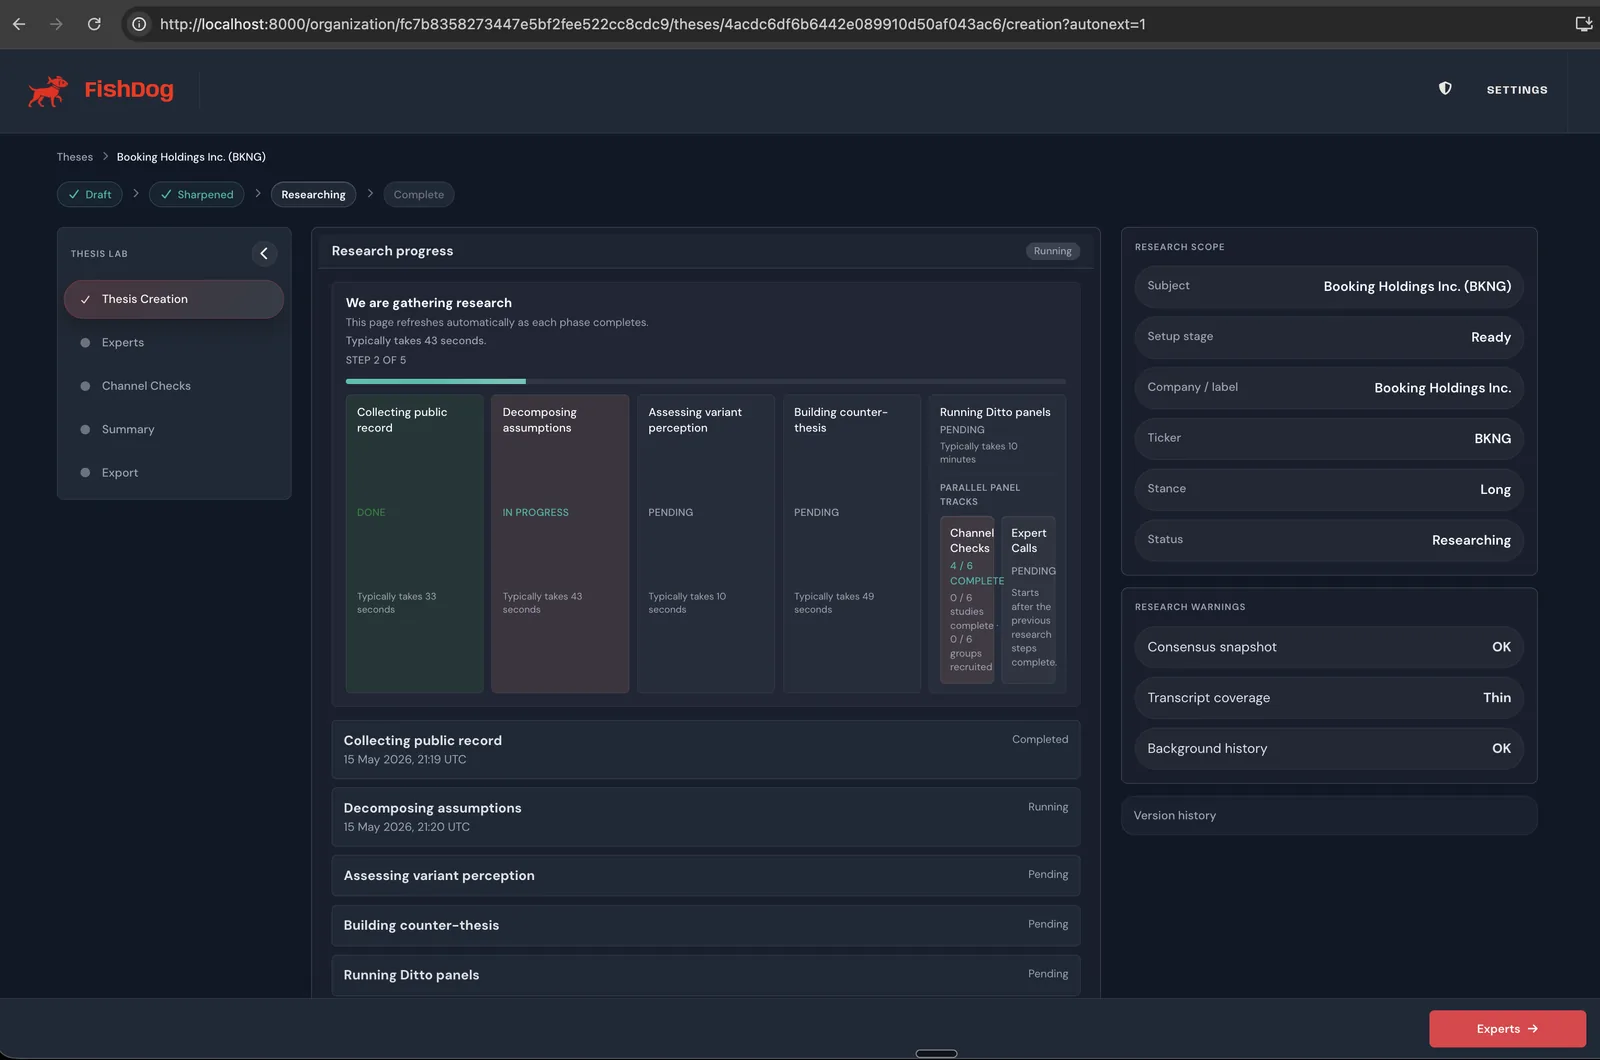Select the Complete stage pill
1600x1060 pixels.
point(419,194)
